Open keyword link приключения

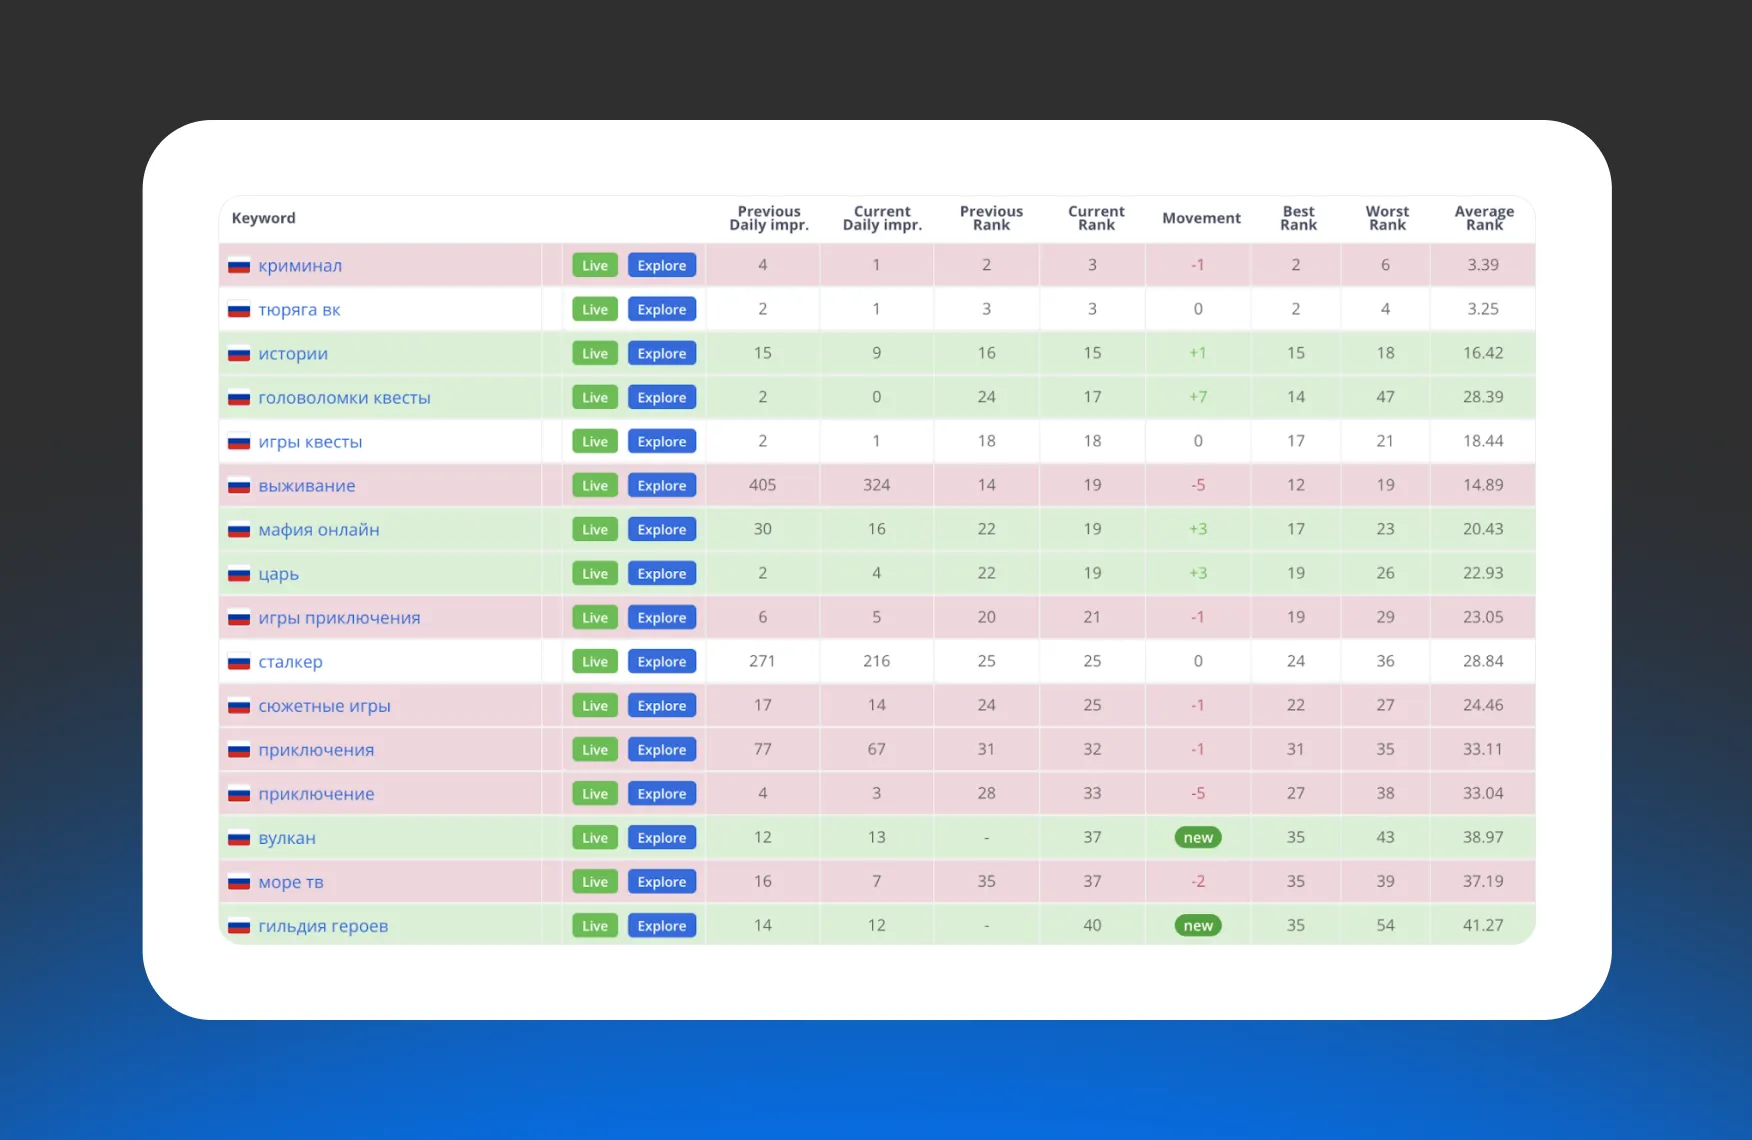(x=316, y=750)
